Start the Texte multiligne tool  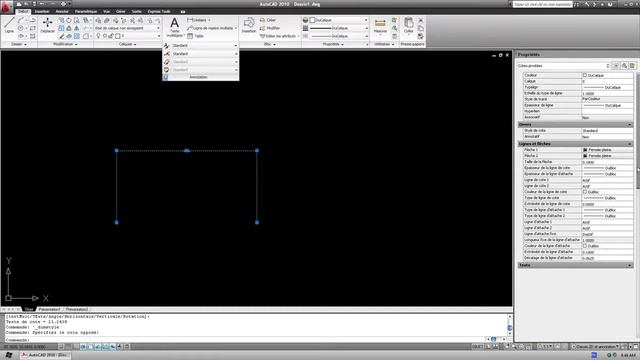click(175, 27)
